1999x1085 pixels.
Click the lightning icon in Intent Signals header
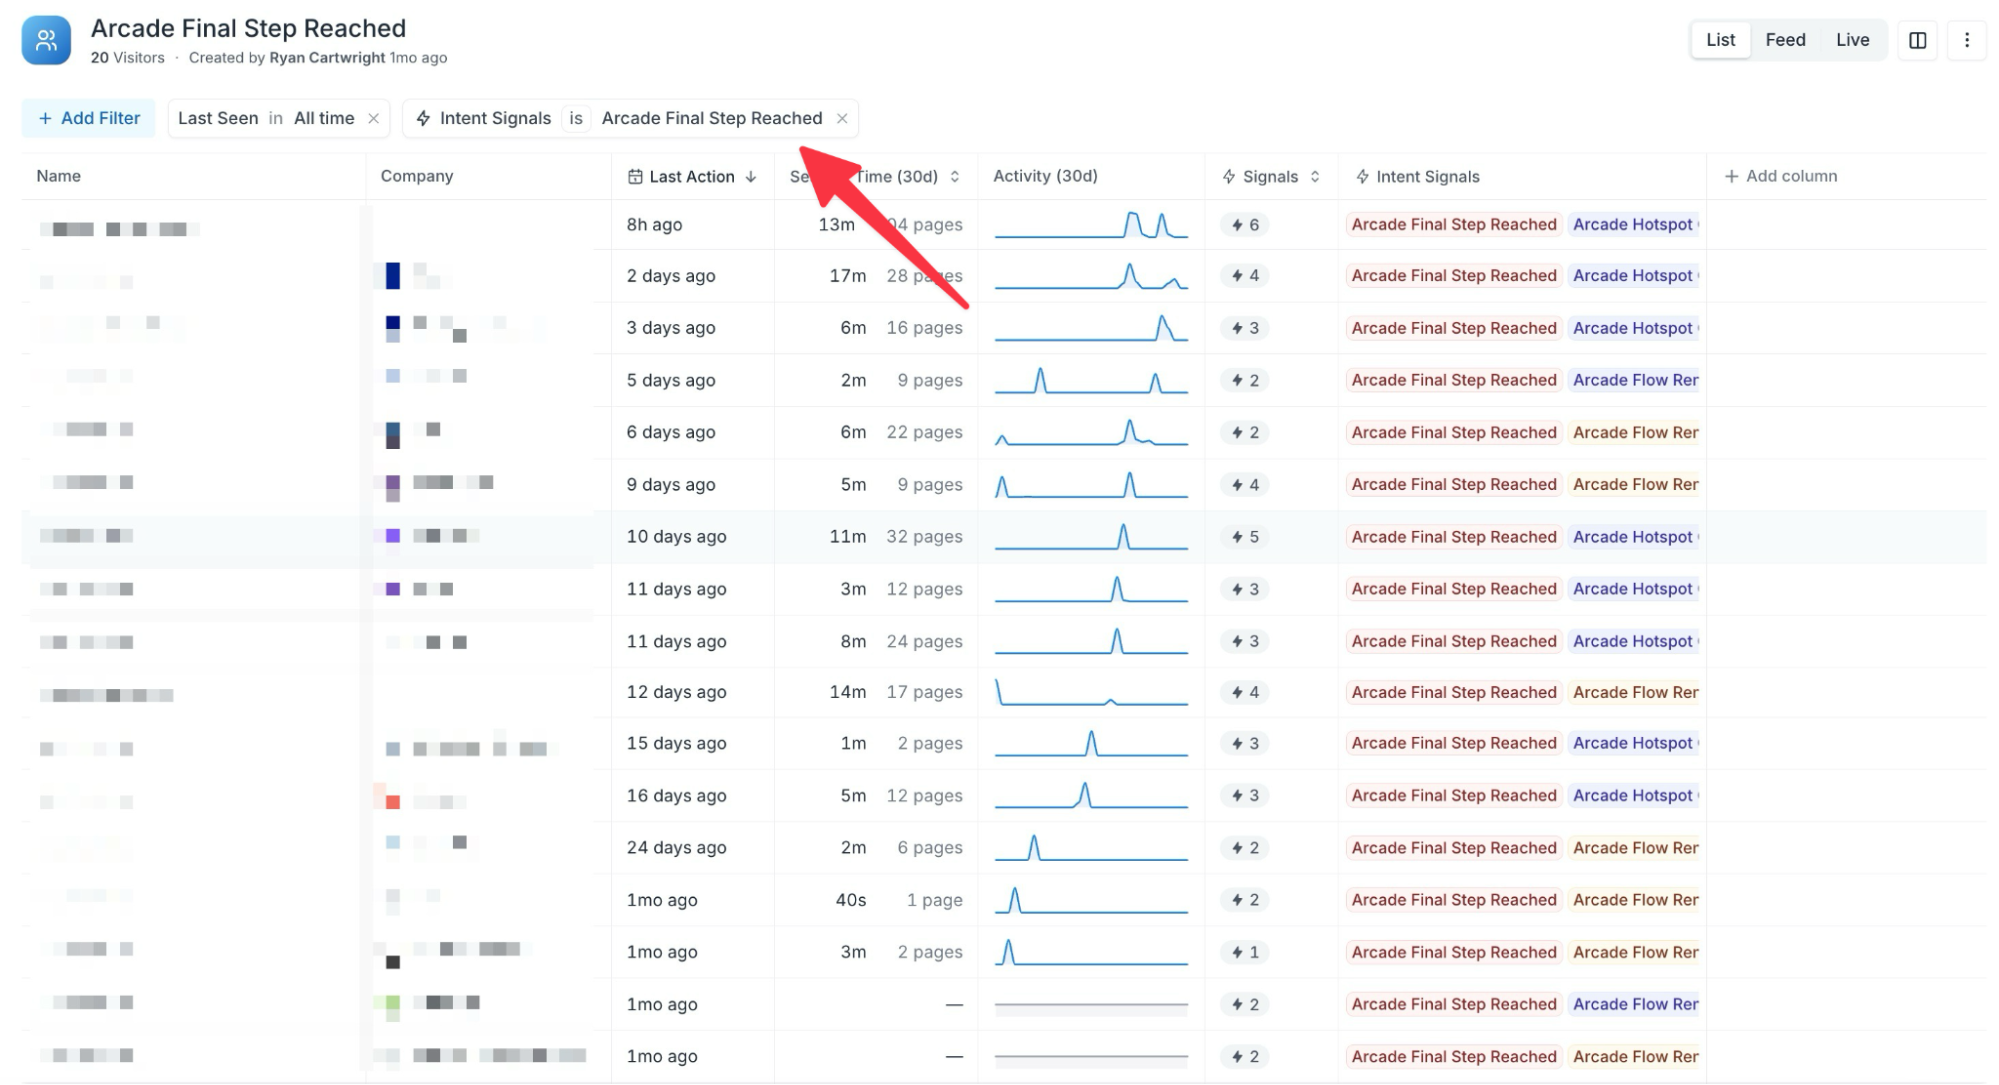coord(1361,177)
